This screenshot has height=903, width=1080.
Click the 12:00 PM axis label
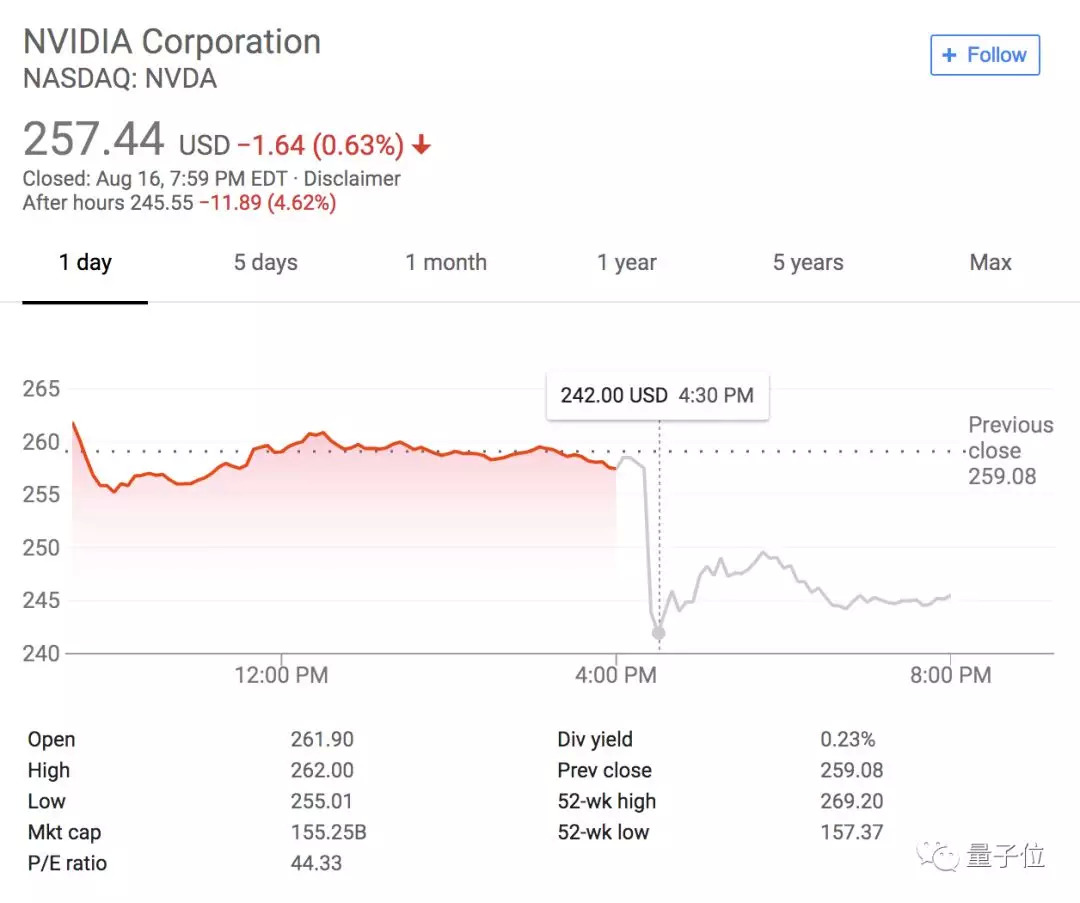(x=281, y=675)
